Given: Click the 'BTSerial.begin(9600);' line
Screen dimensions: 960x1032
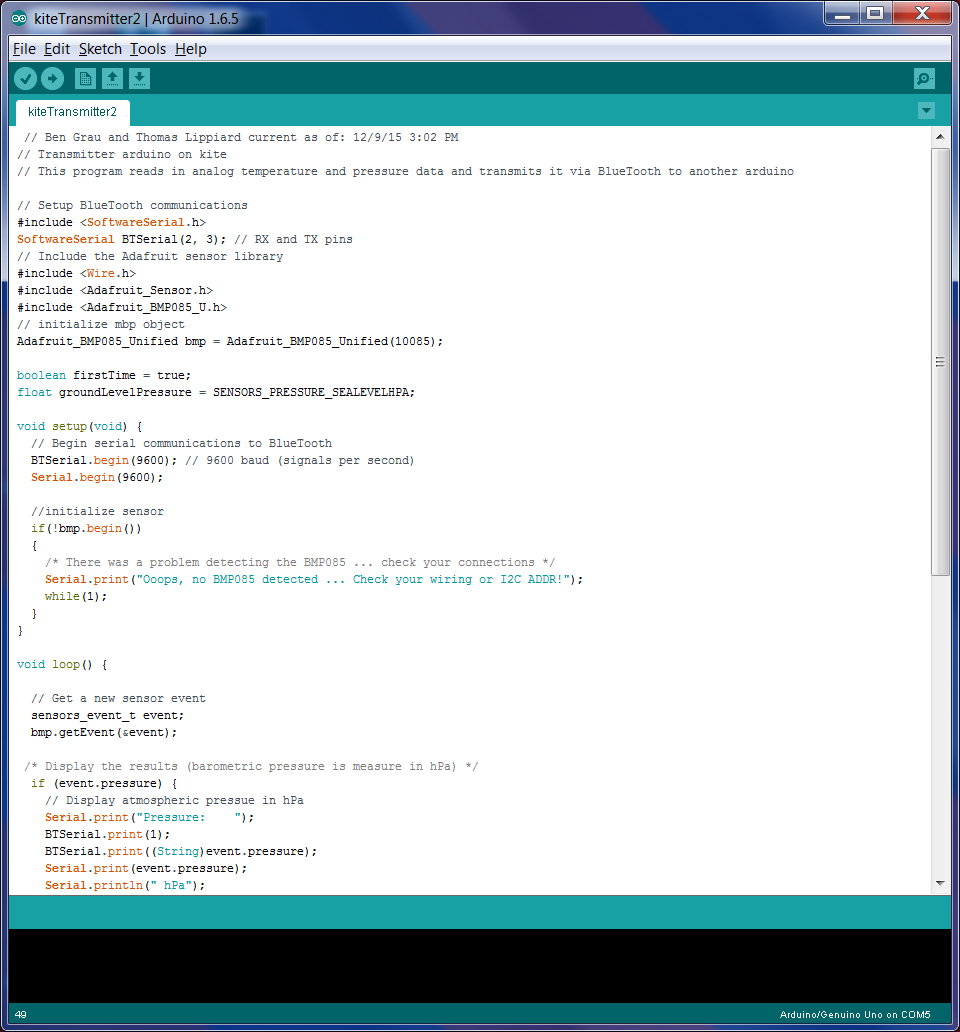Looking at the screenshot, I should tap(222, 461).
